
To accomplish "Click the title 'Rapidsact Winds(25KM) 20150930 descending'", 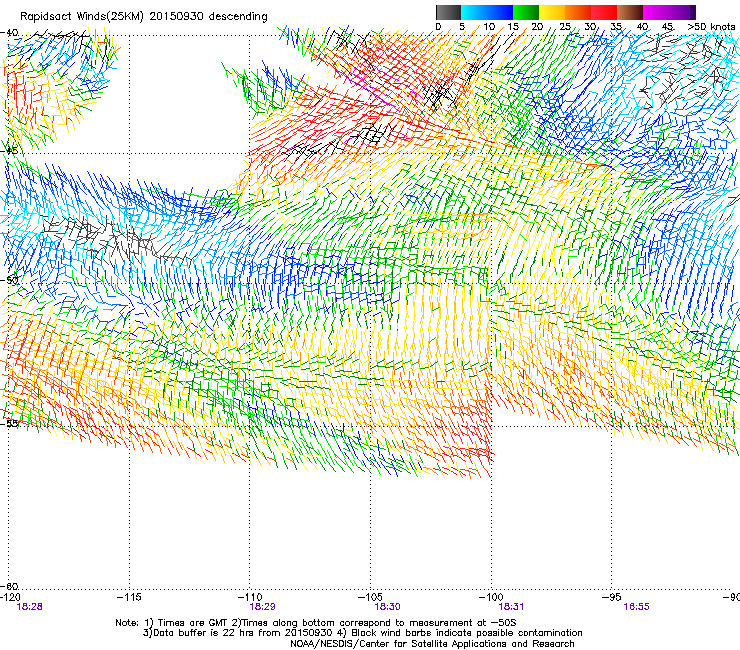I will 144,17.
